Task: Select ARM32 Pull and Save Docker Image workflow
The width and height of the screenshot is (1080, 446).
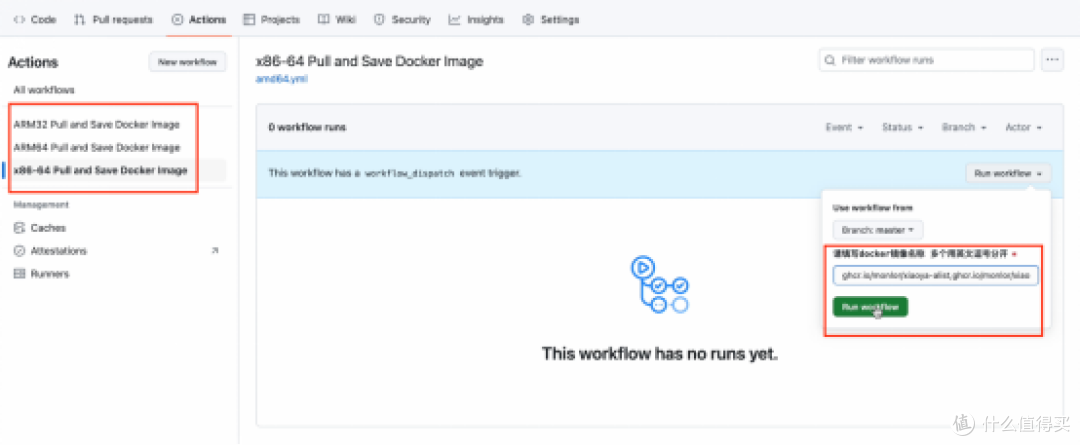Action: (96, 125)
